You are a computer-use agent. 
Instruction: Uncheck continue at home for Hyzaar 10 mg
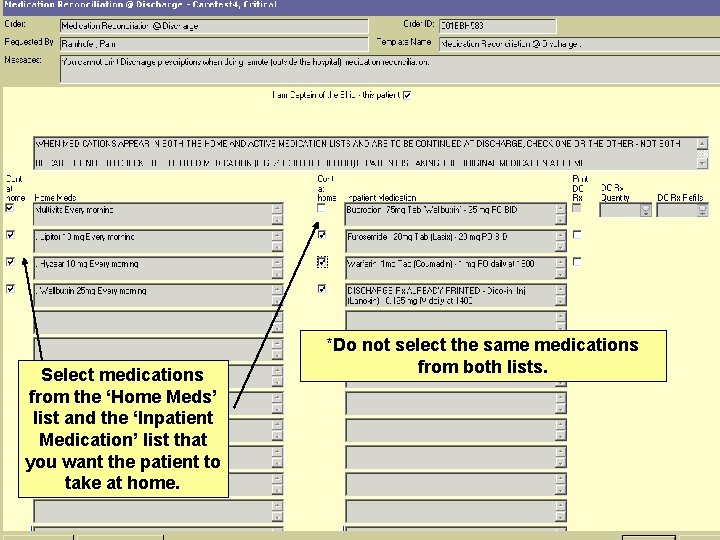pyautogui.click(x=10, y=262)
